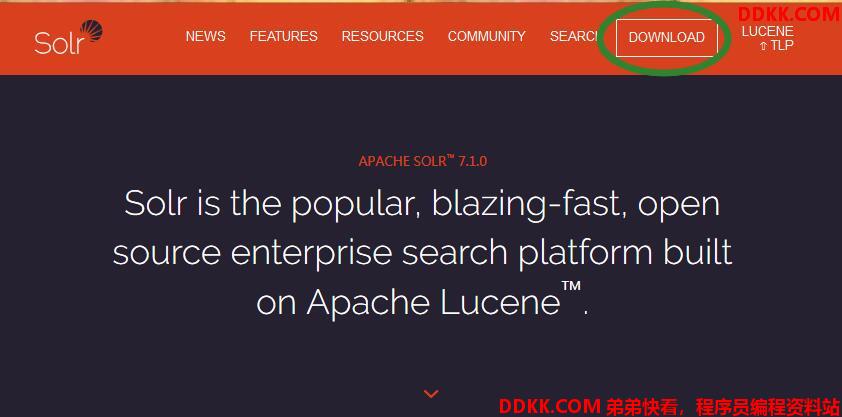Click the DOWNLOAD button
Image resolution: width=842 pixels, height=417 pixels.
click(x=666, y=38)
